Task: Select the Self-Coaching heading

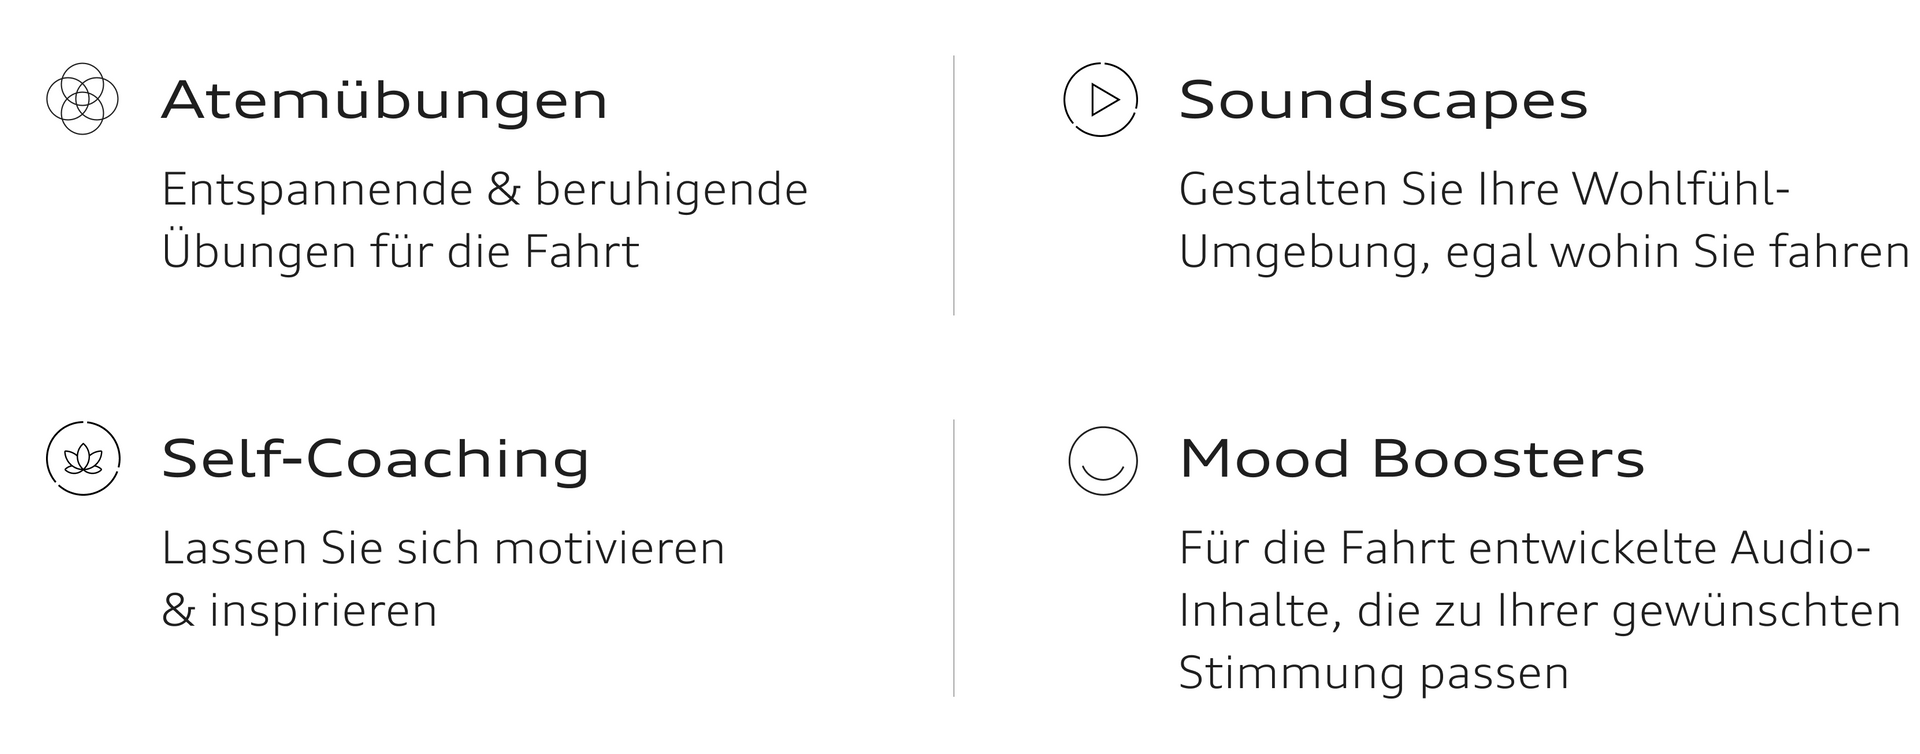Action: click(376, 459)
